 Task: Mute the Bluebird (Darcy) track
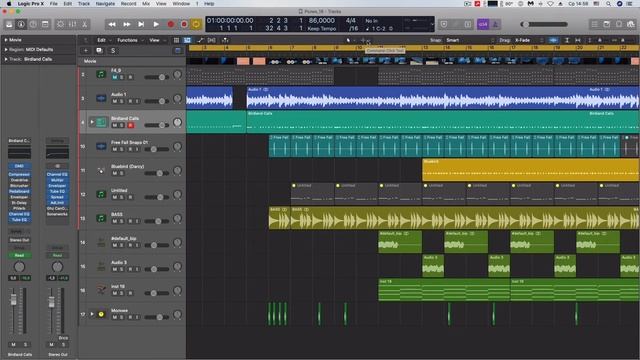pyautogui.click(x=115, y=173)
